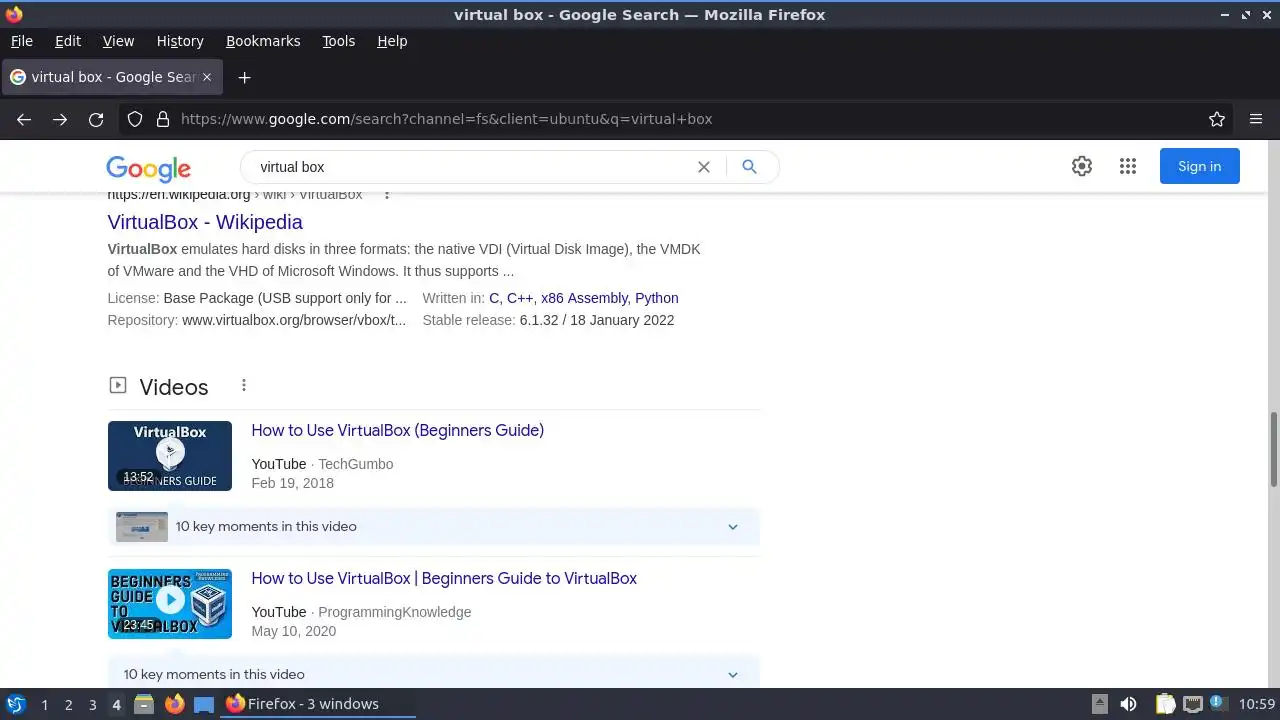Open the Edit menu
Screen dimensions: 1280x720
tap(68, 41)
